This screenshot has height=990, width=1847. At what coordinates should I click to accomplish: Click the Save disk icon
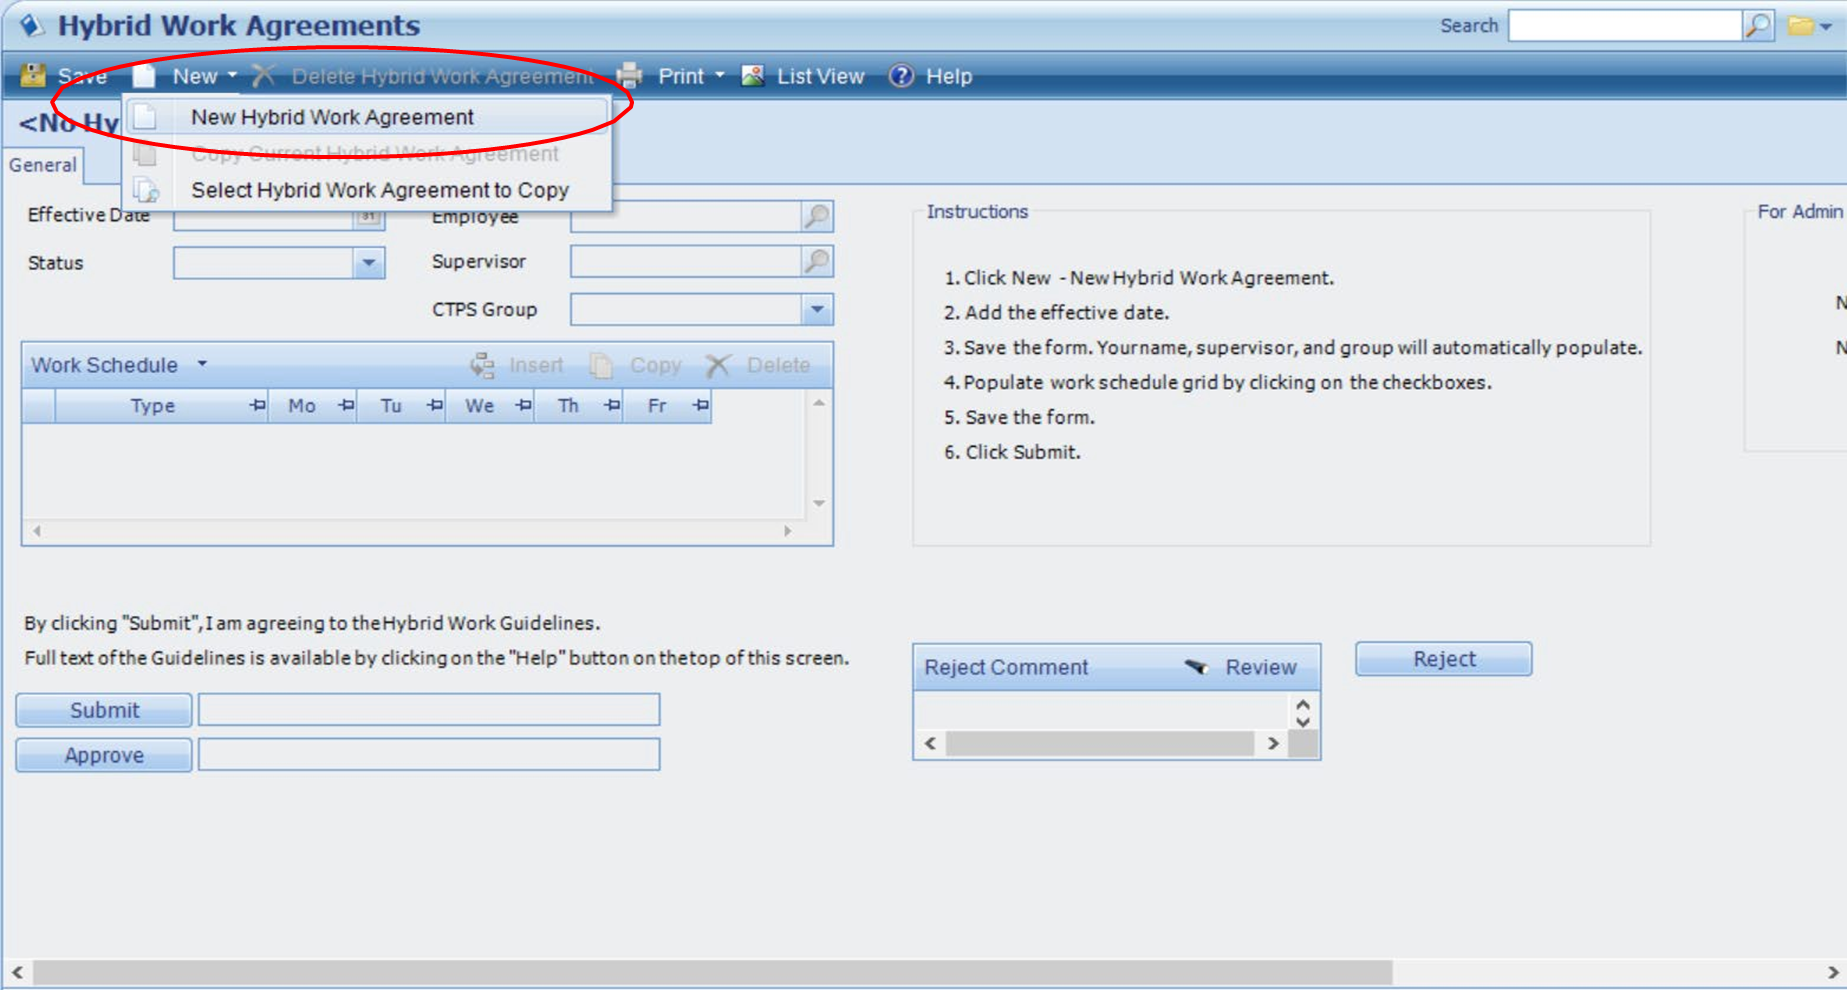33,76
